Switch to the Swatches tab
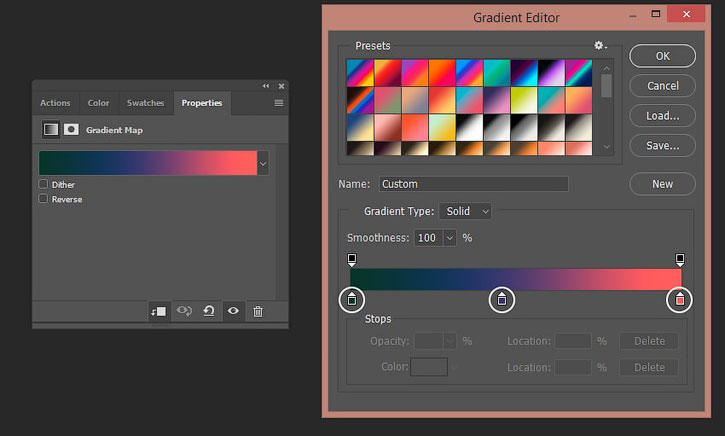 146,103
